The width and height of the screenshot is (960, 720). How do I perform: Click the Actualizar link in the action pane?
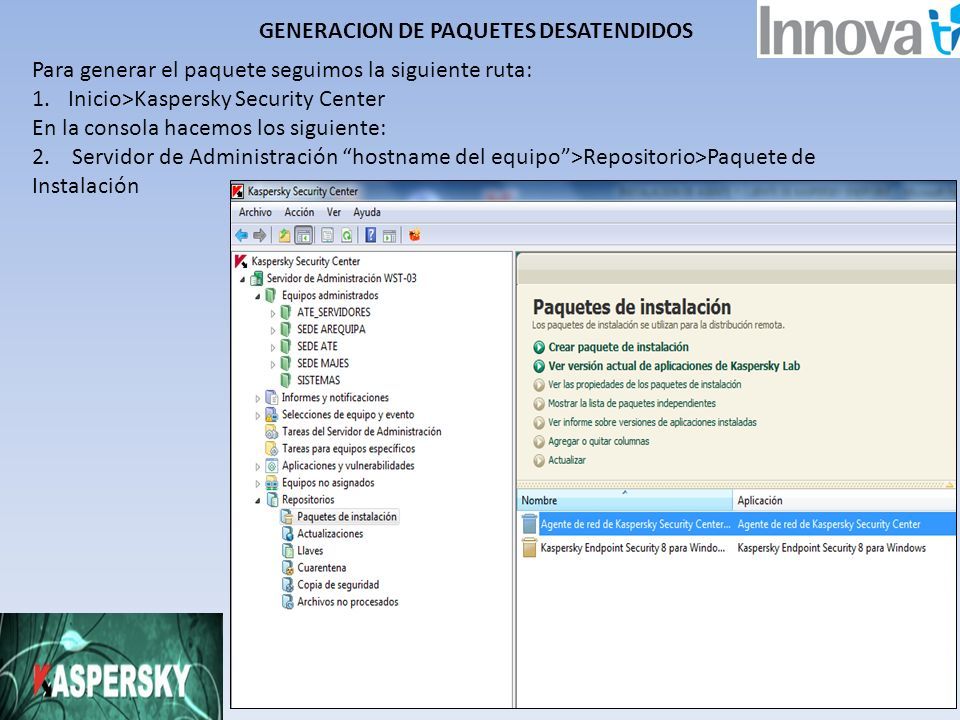point(567,460)
